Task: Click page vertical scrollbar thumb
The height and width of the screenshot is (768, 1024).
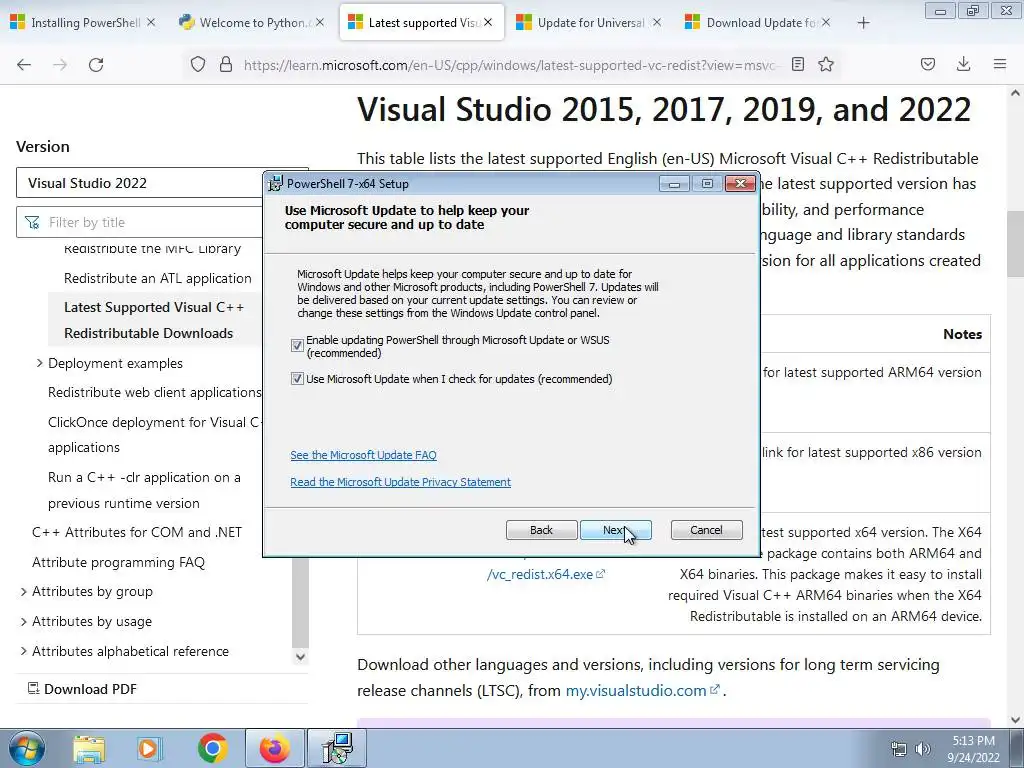Action: 1016,244
